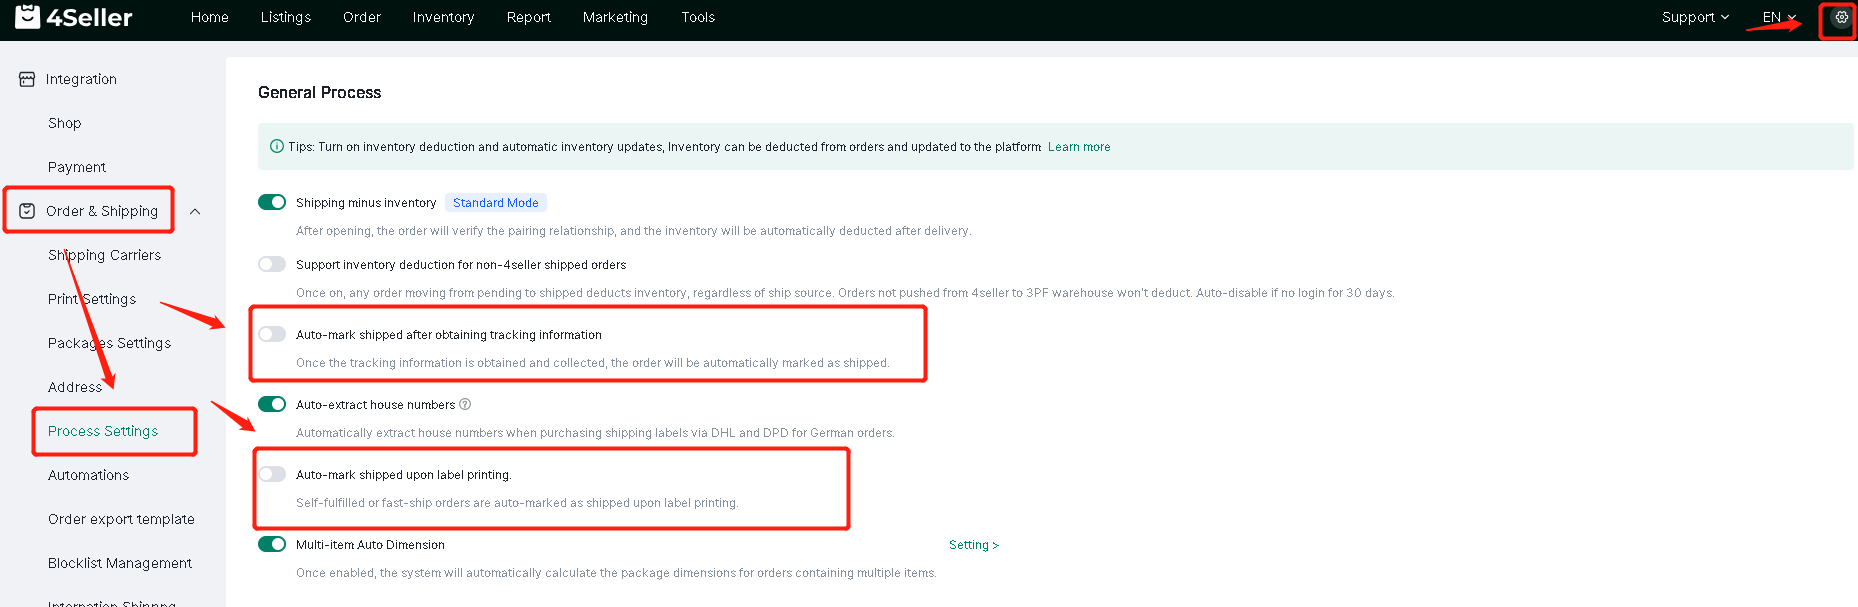This screenshot has height=607, width=1858.
Task: Click Integration sidebar section
Action: (x=81, y=79)
